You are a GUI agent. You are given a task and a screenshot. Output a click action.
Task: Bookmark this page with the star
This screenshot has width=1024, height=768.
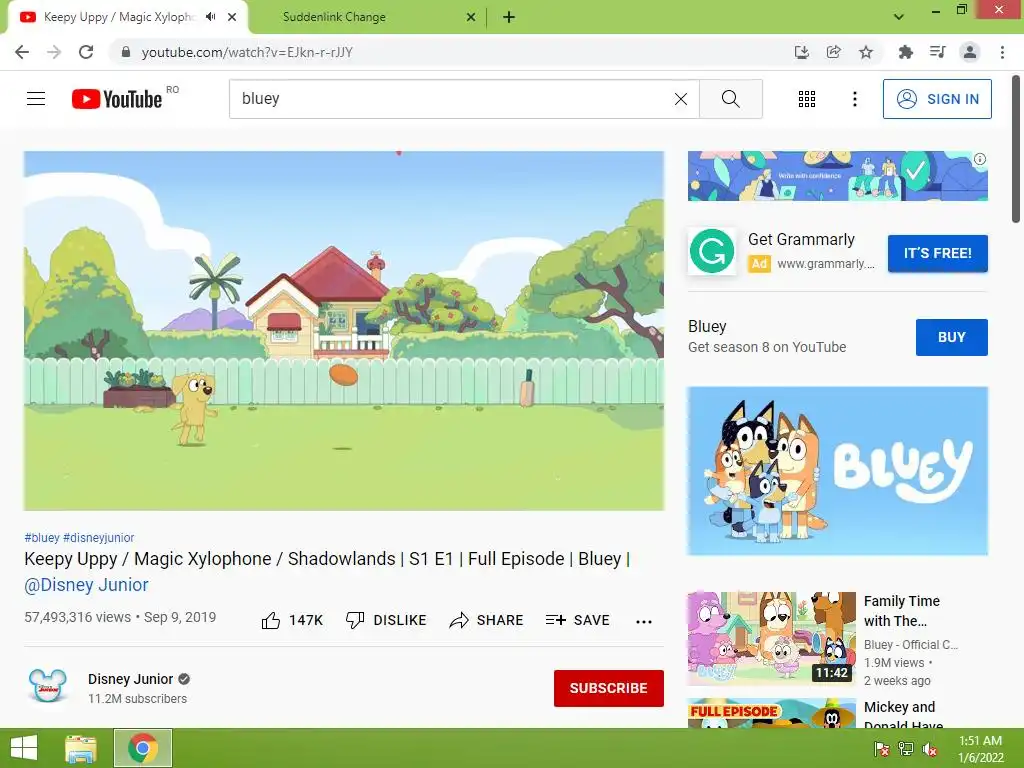[x=866, y=52]
